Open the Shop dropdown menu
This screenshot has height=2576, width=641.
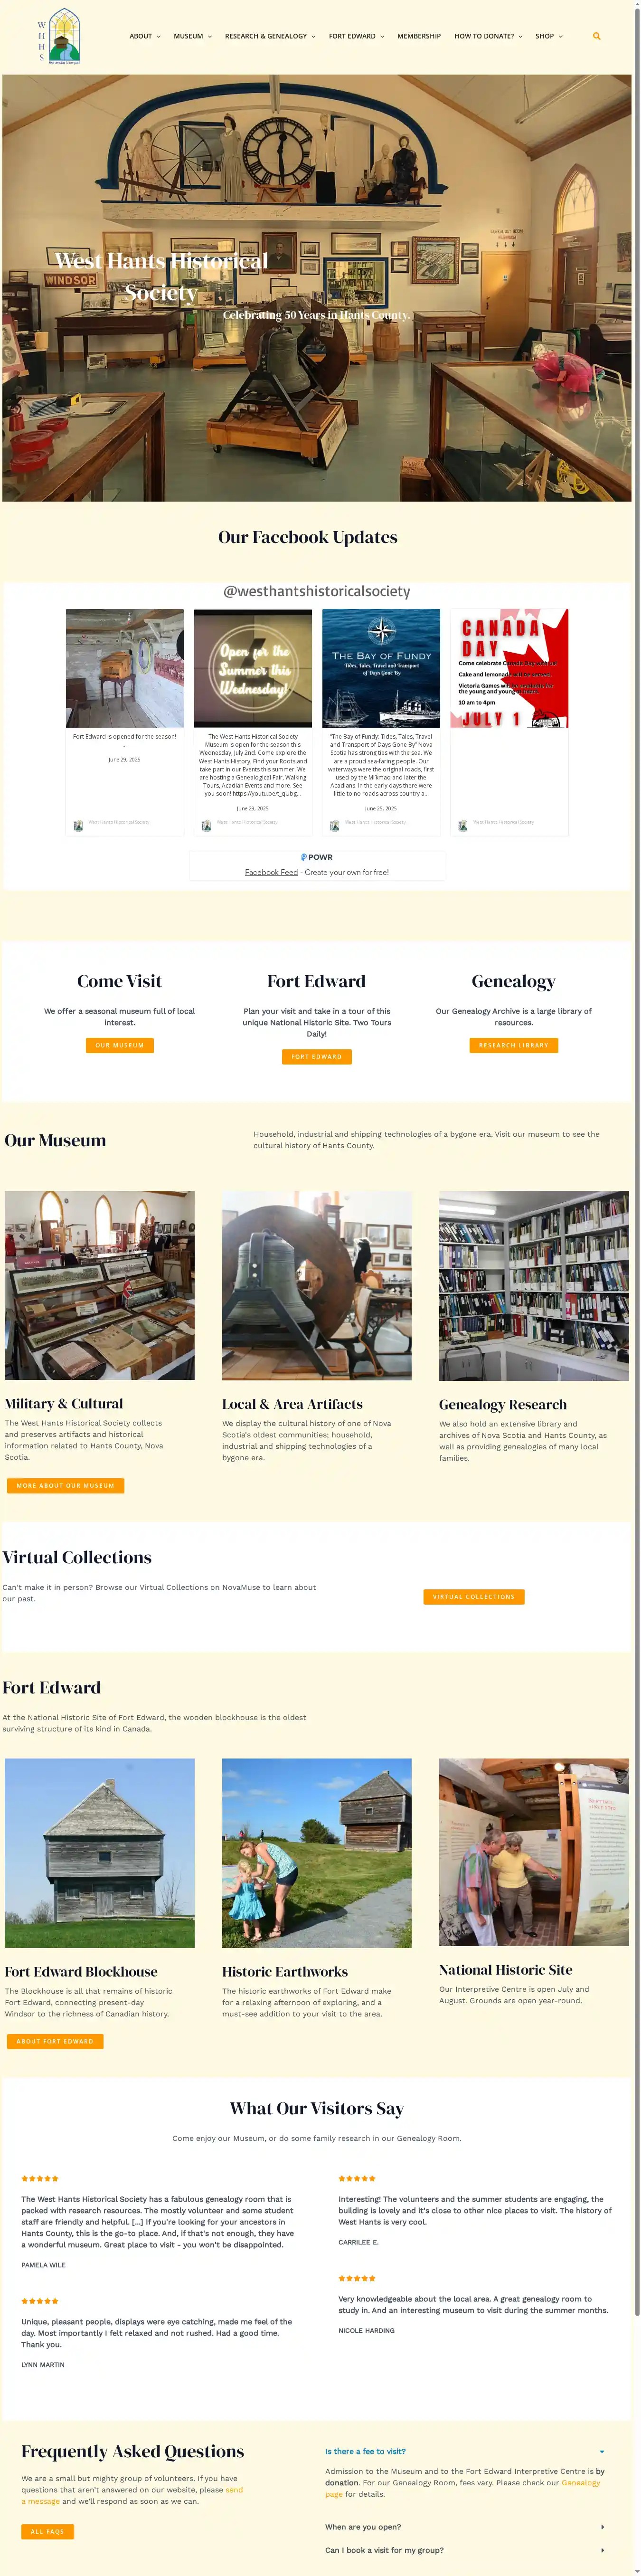tap(549, 36)
